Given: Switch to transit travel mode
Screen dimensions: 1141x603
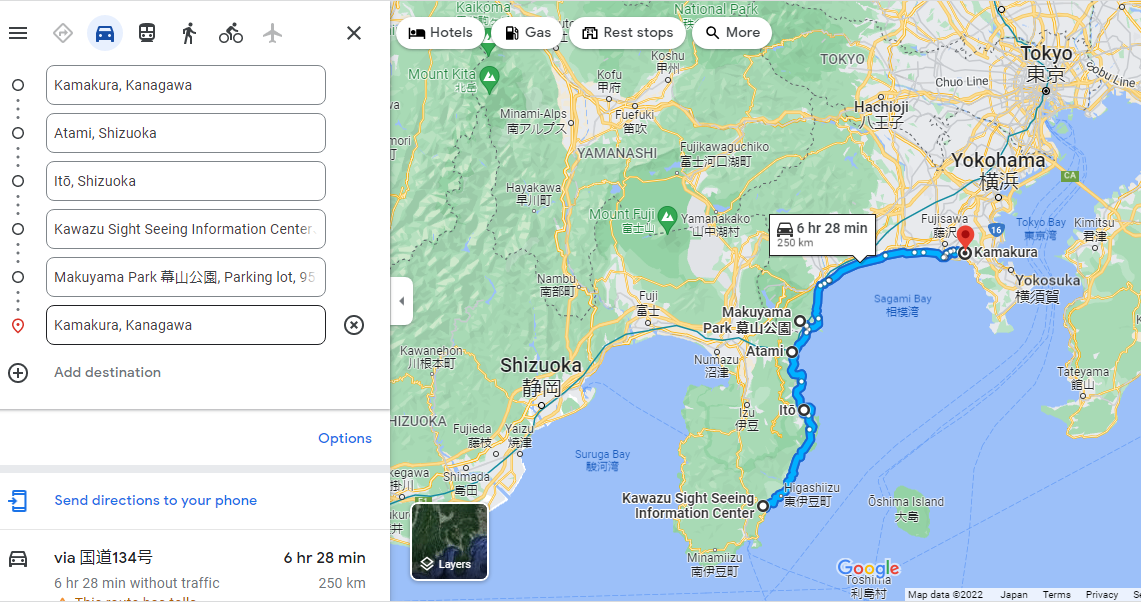Looking at the screenshot, I should point(147,33).
